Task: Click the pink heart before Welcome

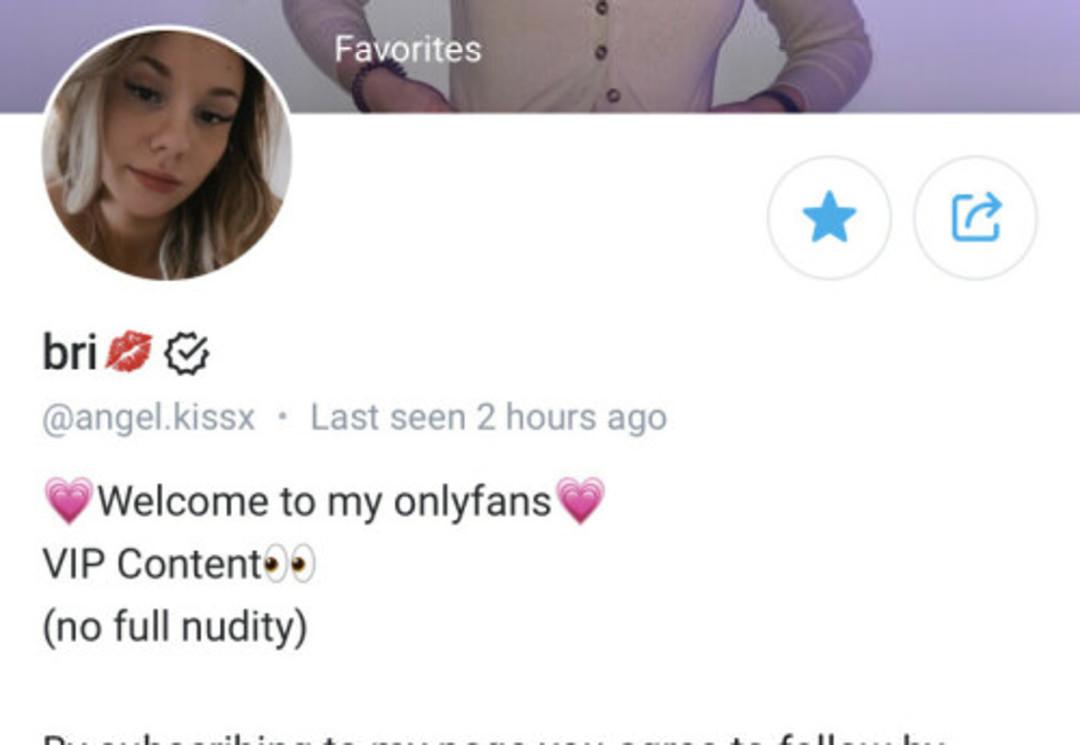Action: 68,501
